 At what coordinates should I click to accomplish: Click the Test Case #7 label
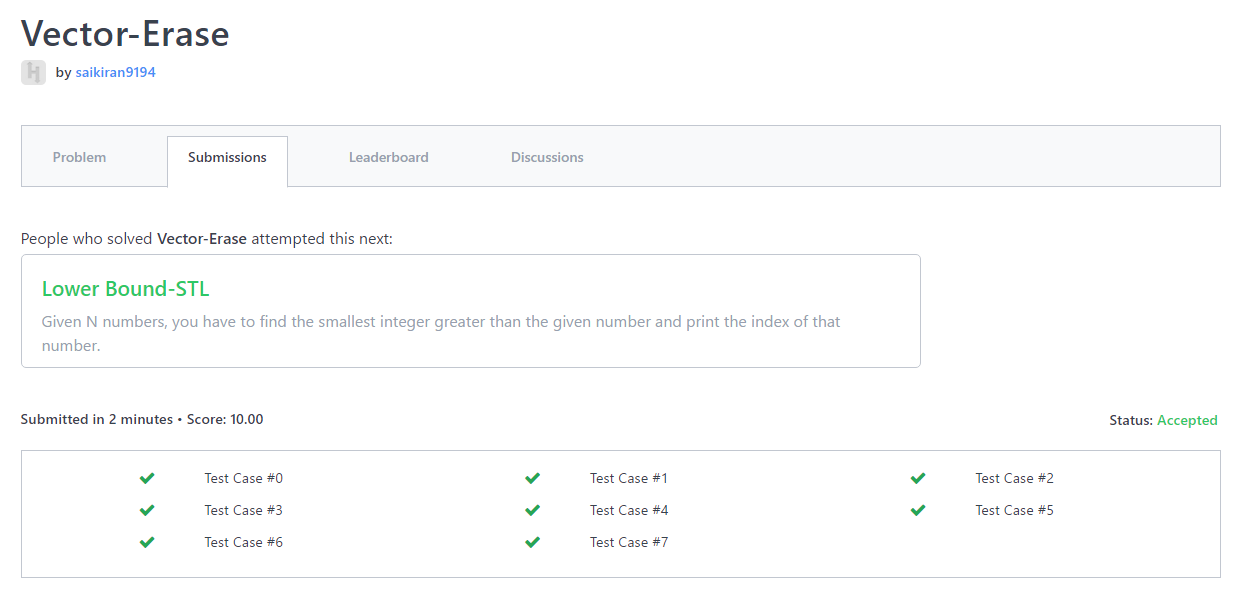point(628,542)
